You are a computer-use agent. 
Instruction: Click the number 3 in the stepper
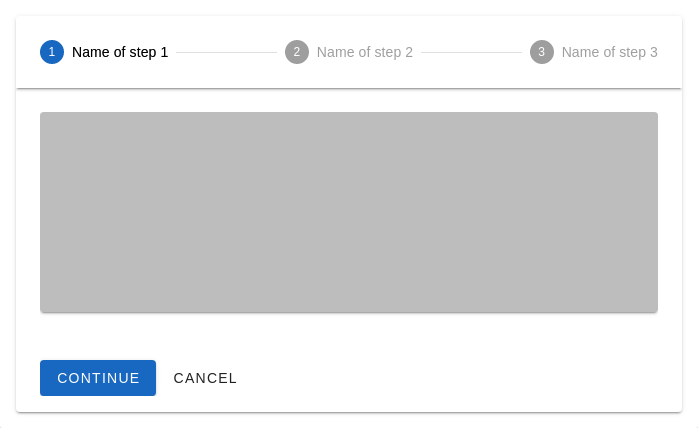[x=542, y=52]
